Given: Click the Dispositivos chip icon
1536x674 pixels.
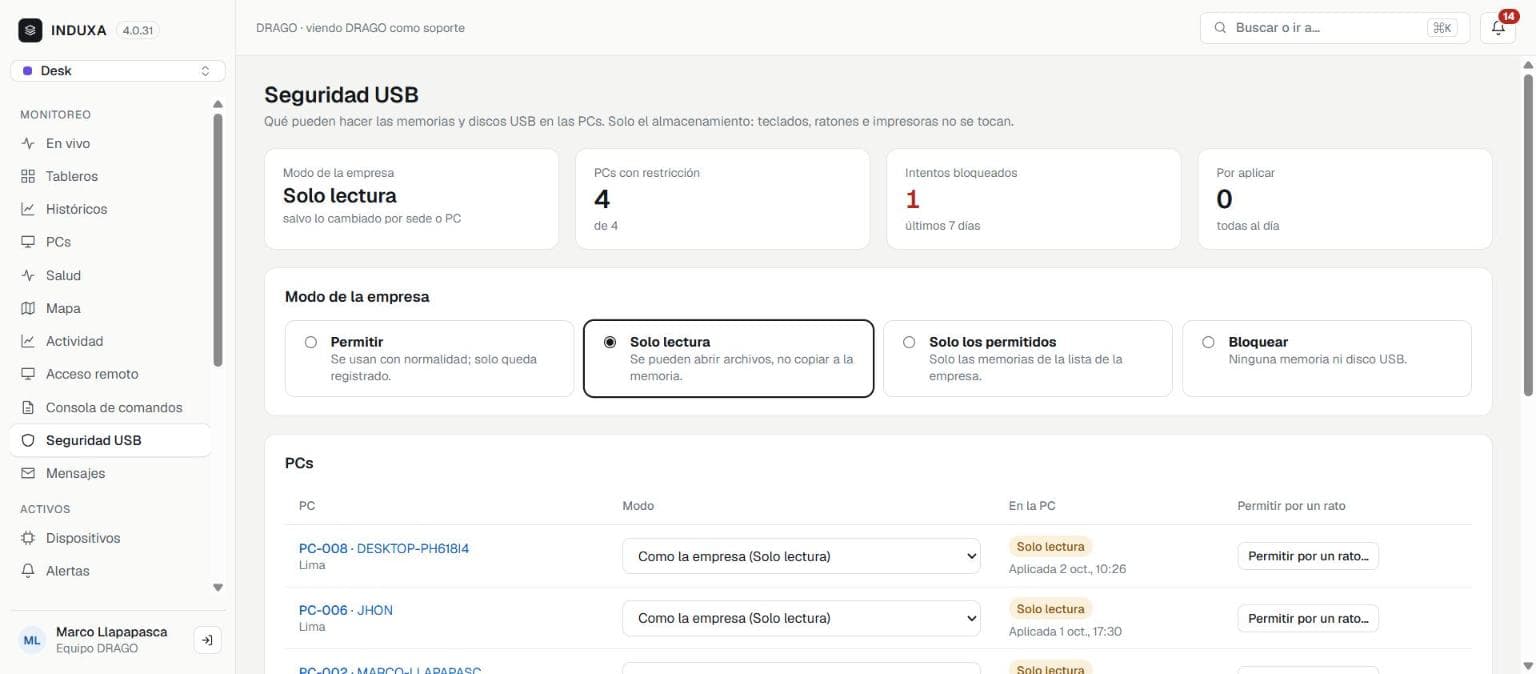Looking at the screenshot, I should 28,538.
